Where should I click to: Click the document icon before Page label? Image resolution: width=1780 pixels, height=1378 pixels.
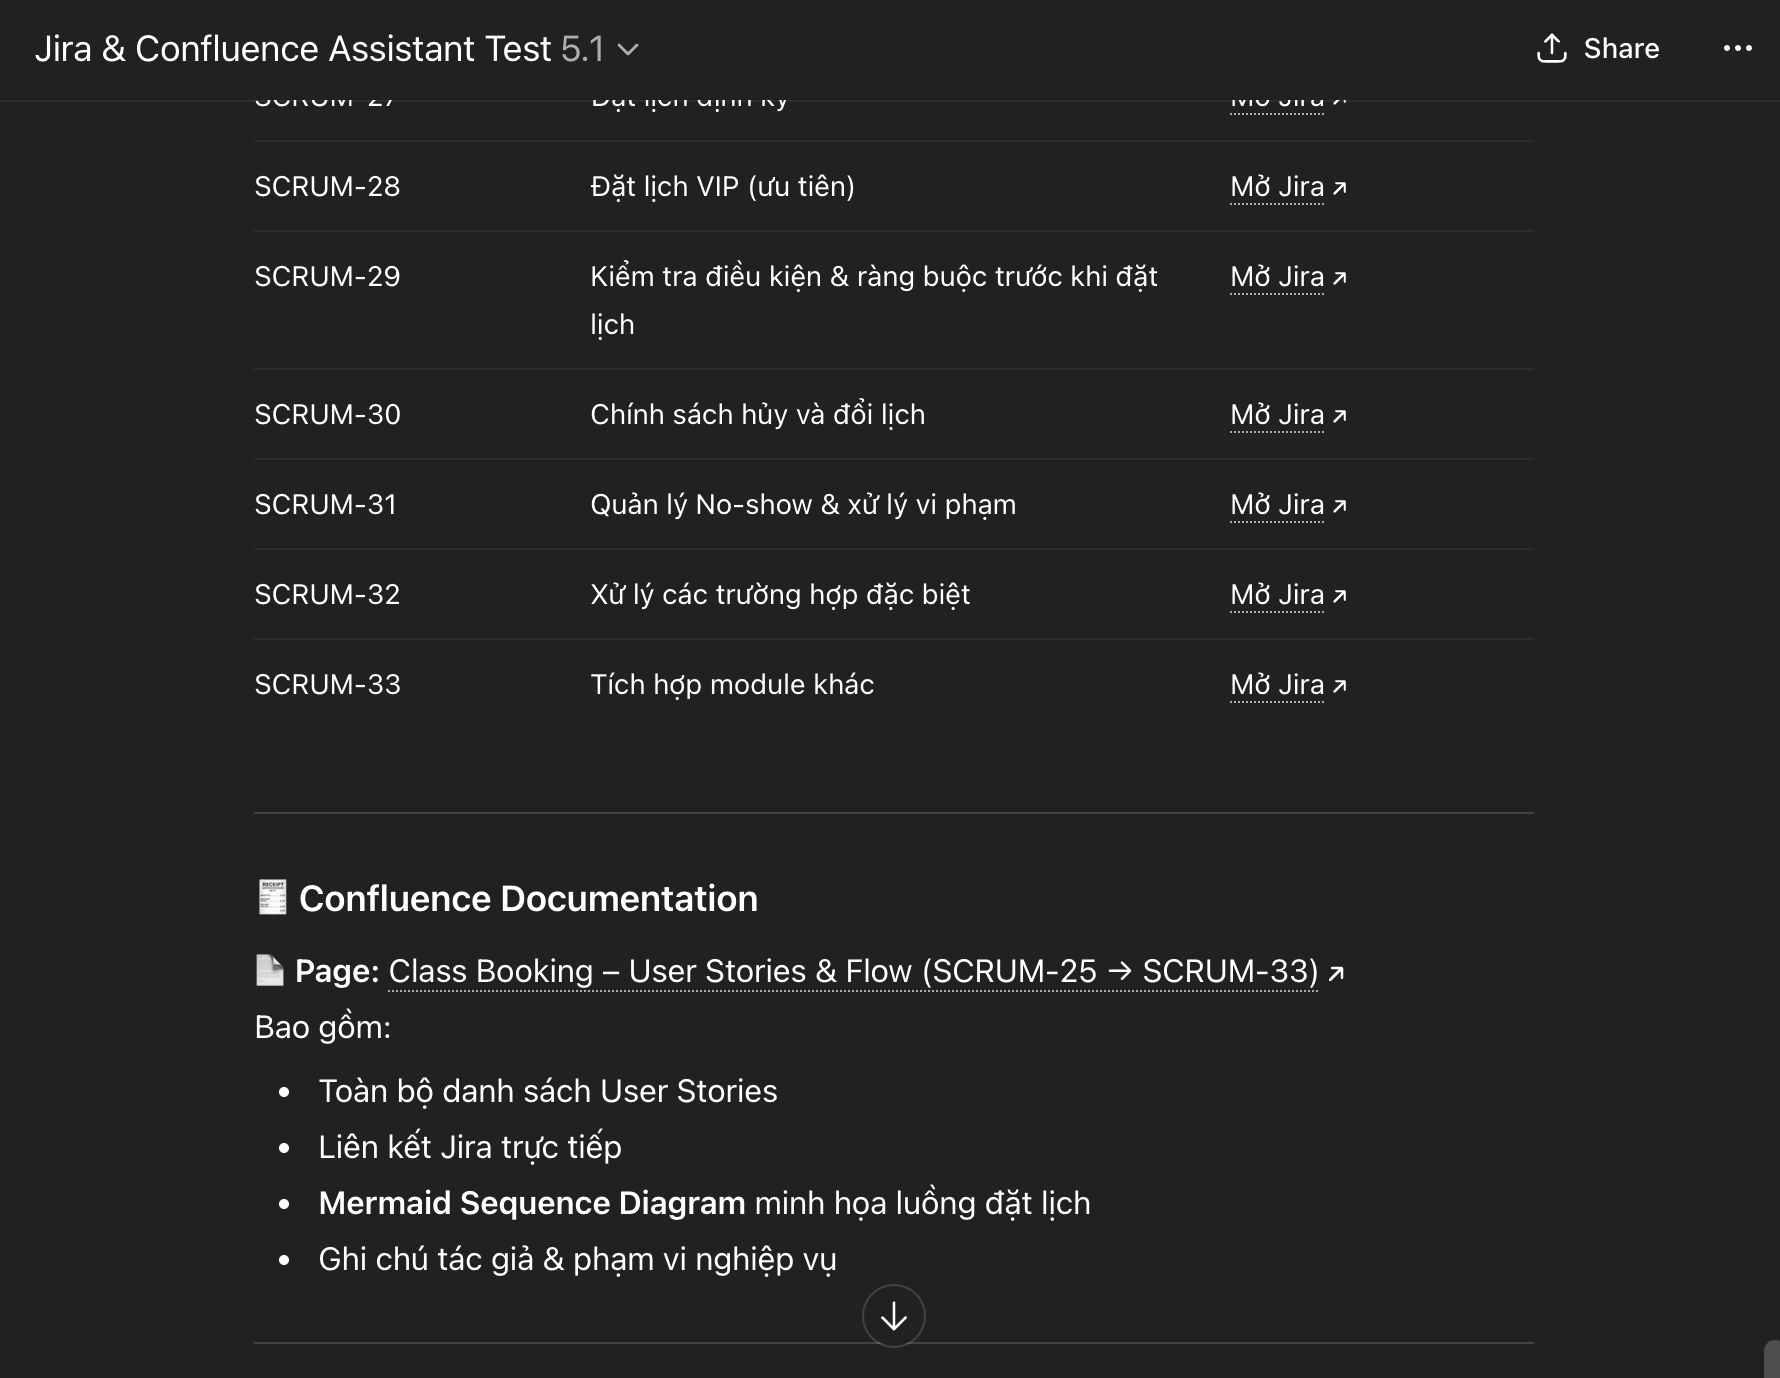click(270, 970)
